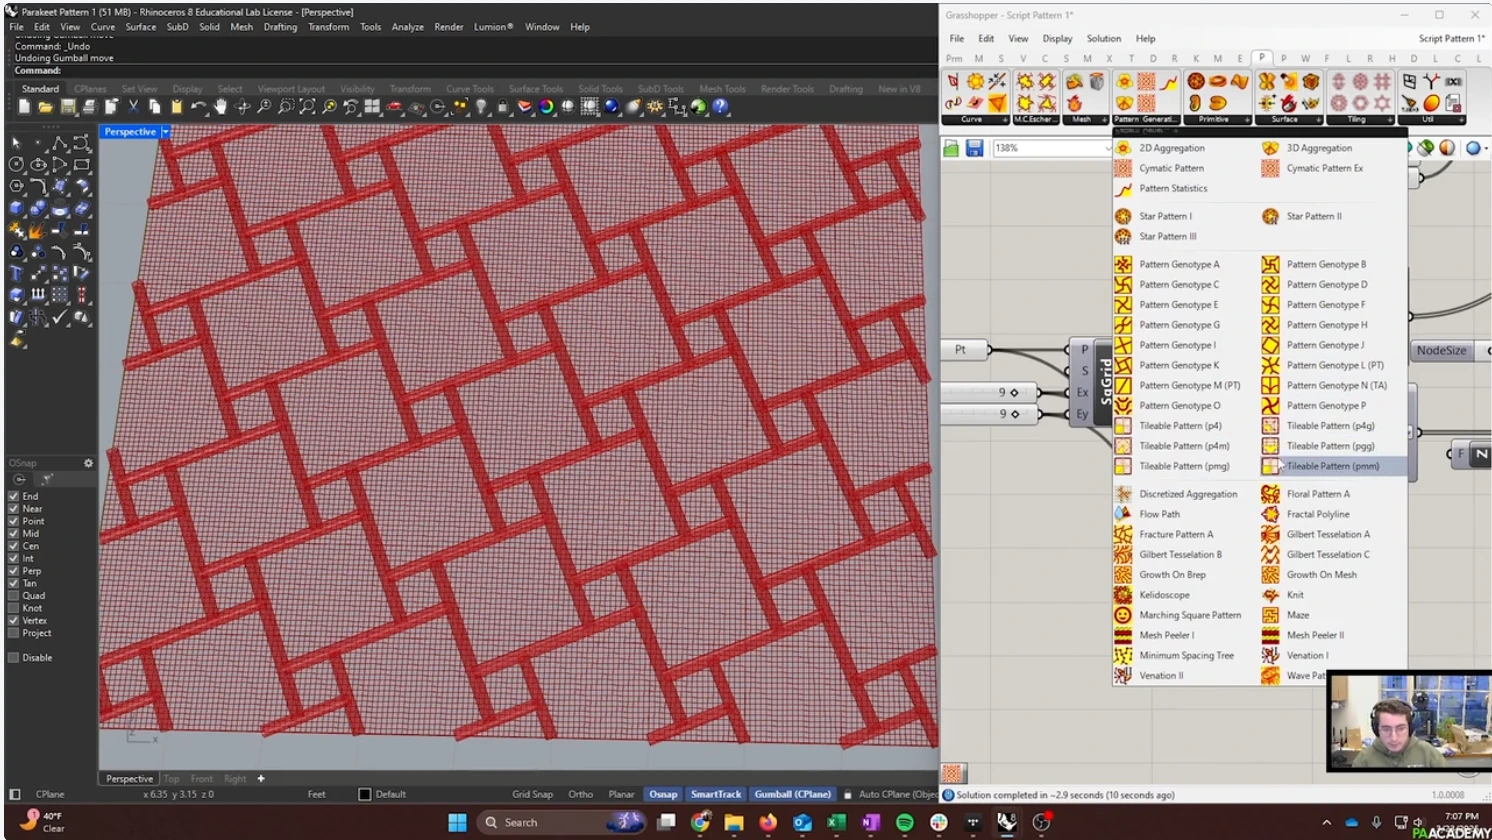Viewport: 1492px width, 840px height.
Task: Click the Open folder icon in Rhino toolbar
Action: click(x=45, y=107)
